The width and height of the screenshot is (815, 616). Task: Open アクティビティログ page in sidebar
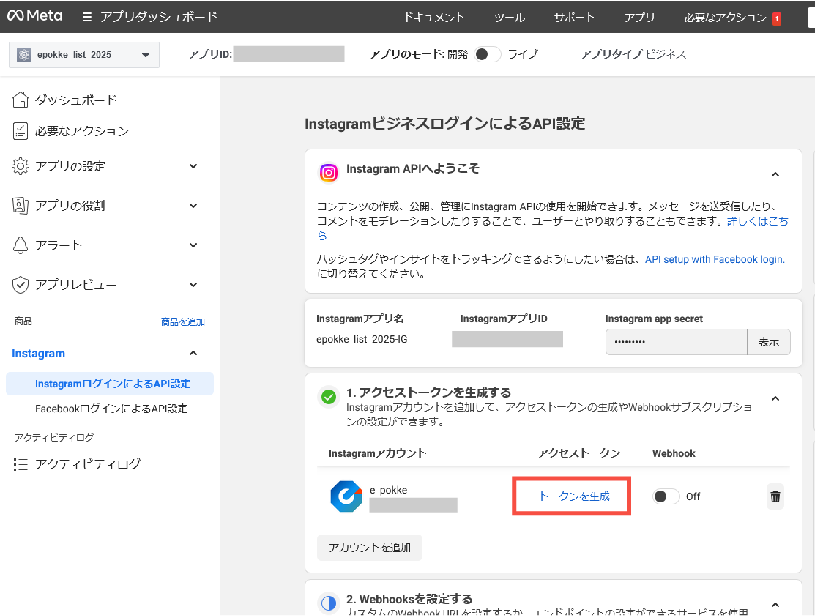(88, 464)
